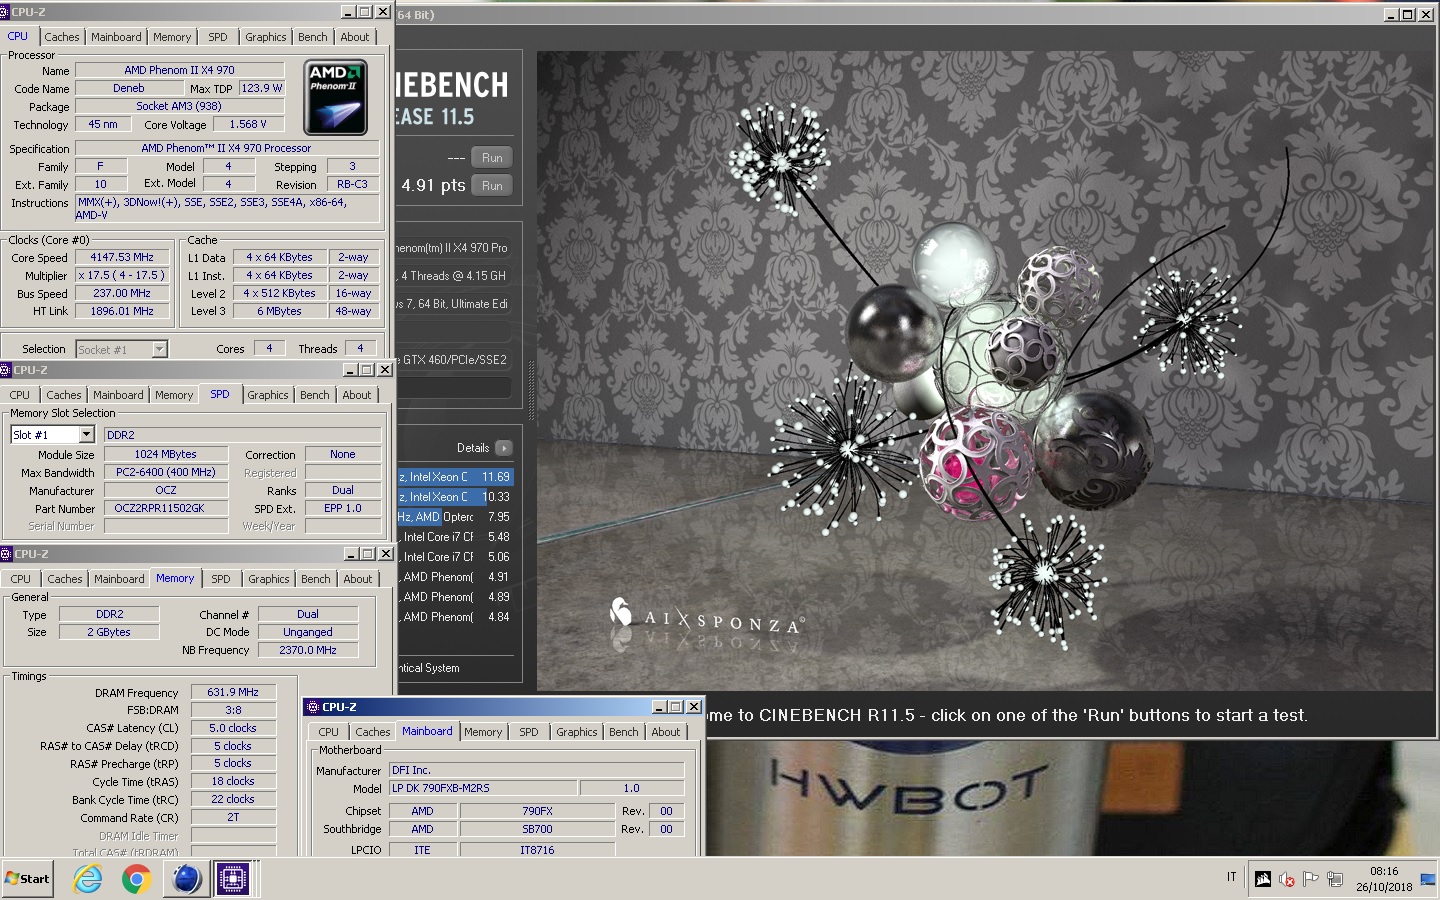This screenshot has width=1440, height=900.
Task: Click the muted volume tray icon
Action: [x=1287, y=879]
